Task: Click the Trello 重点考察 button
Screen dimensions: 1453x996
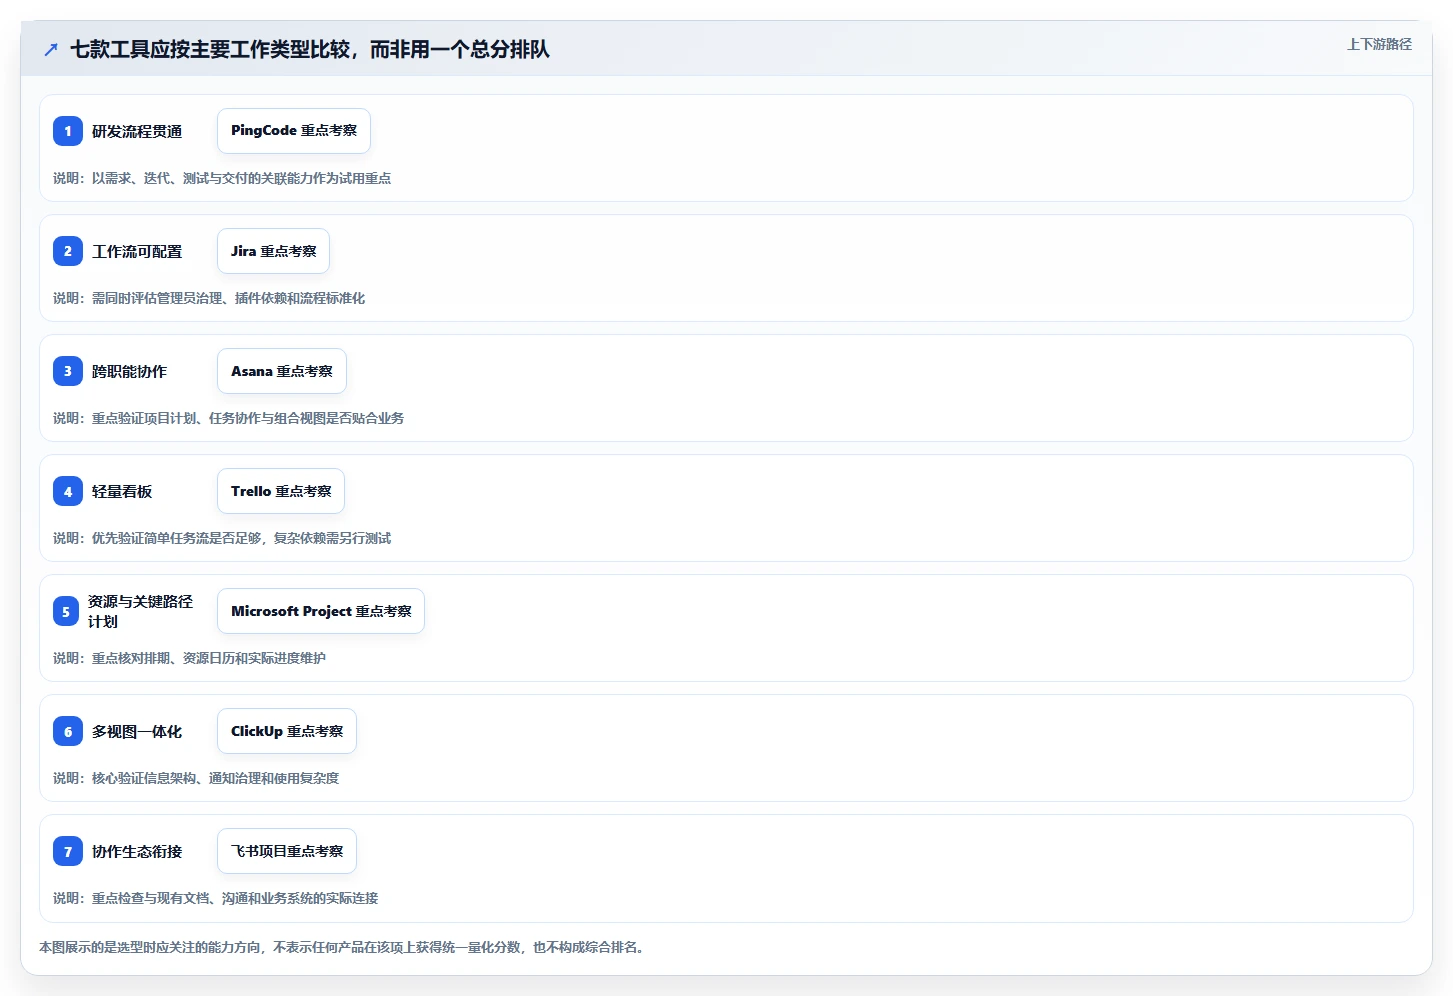Action: click(281, 491)
